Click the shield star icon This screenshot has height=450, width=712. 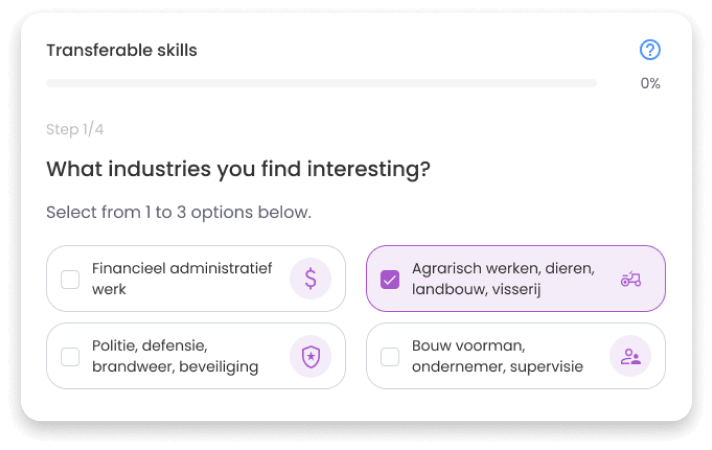(310, 356)
